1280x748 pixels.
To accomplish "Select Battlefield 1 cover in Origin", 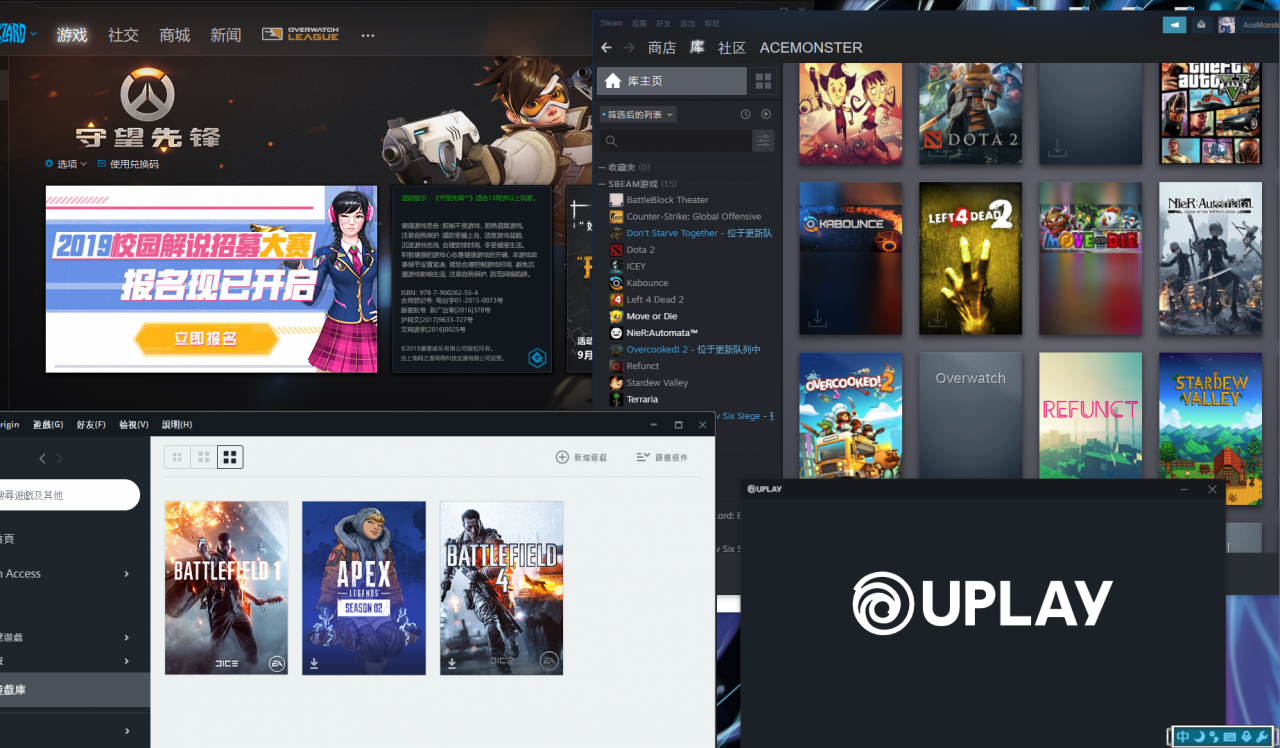I will (226, 588).
